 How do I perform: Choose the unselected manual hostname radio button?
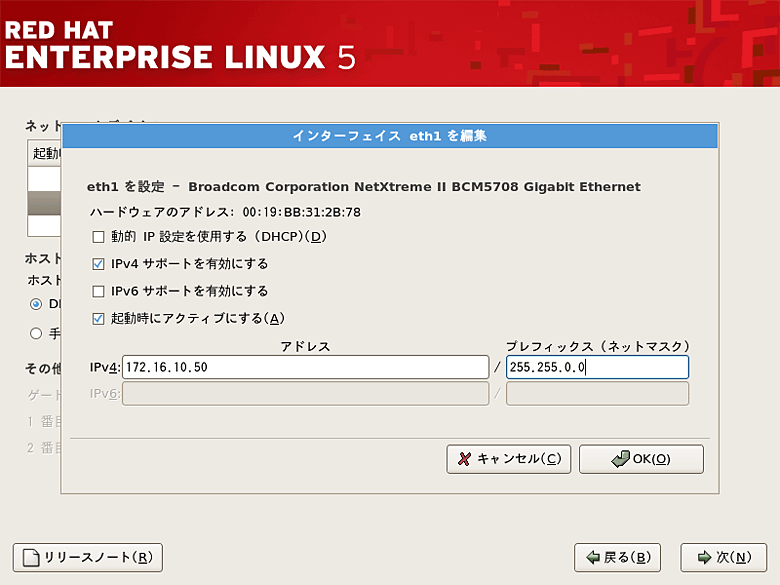tap(36, 333)
